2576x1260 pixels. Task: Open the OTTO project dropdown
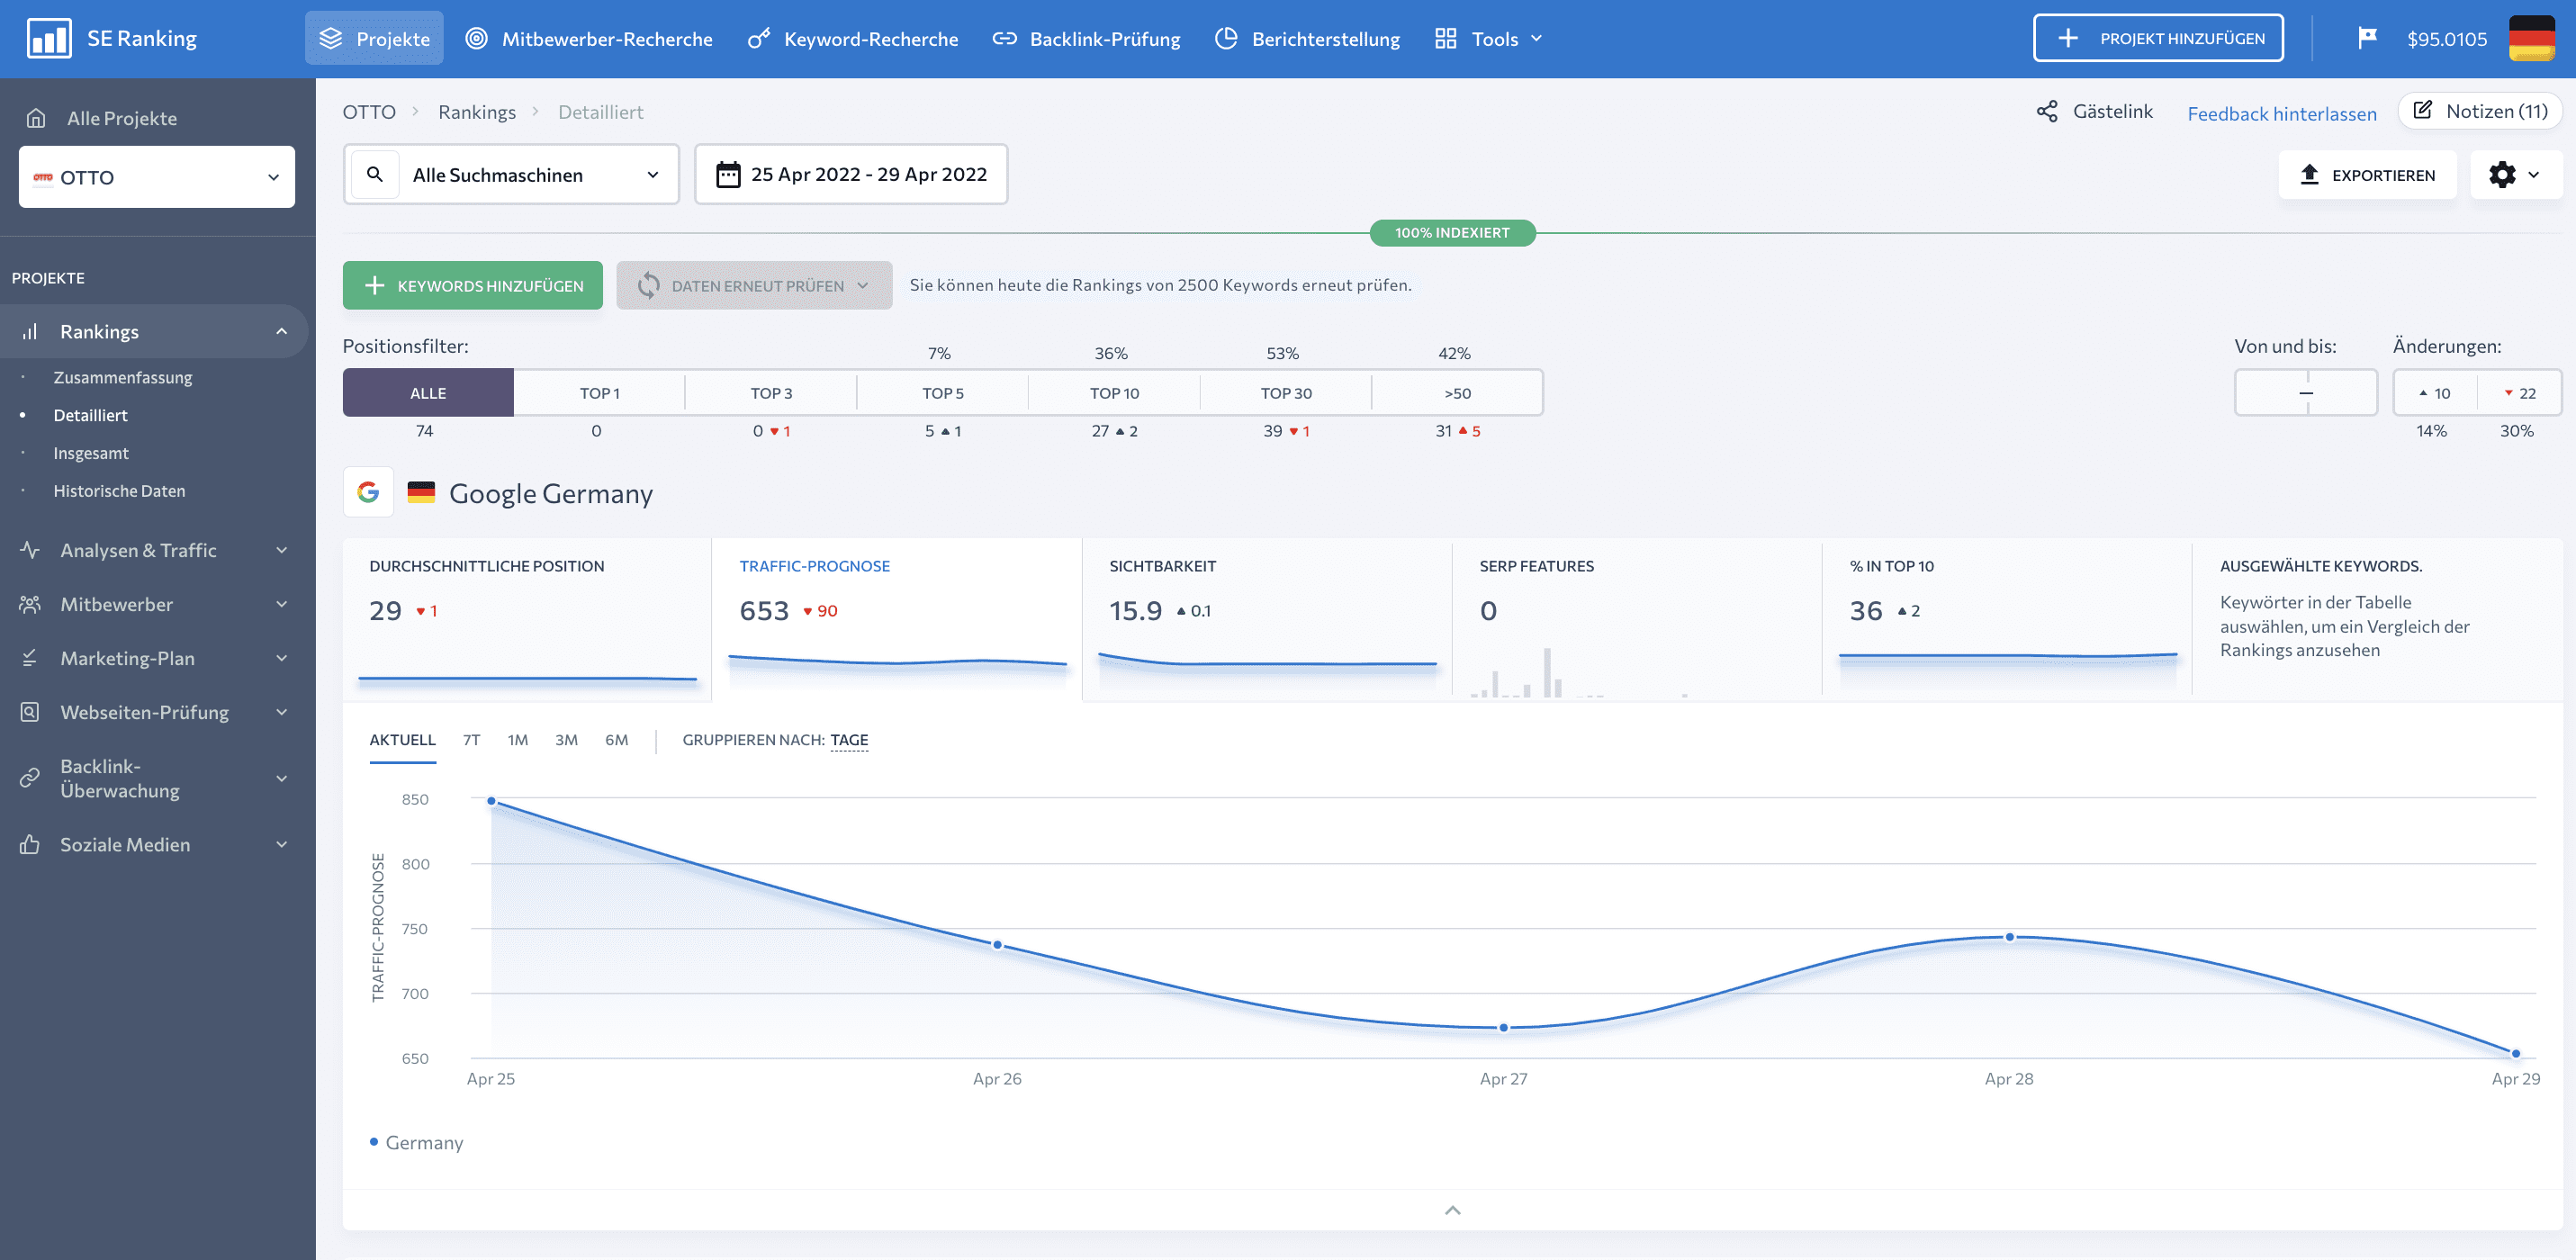pos(157,177)
